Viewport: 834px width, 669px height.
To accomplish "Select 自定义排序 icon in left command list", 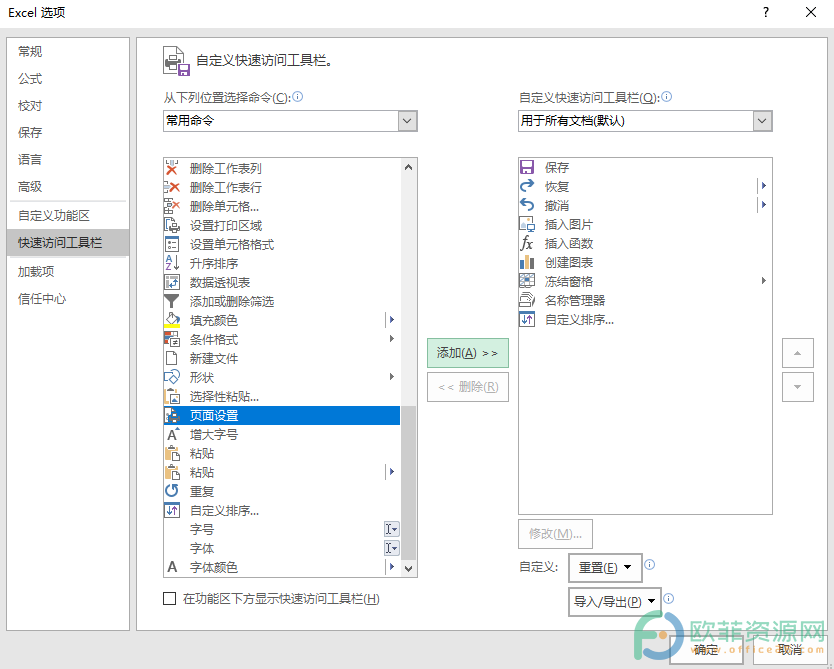I will pos(172,511).
